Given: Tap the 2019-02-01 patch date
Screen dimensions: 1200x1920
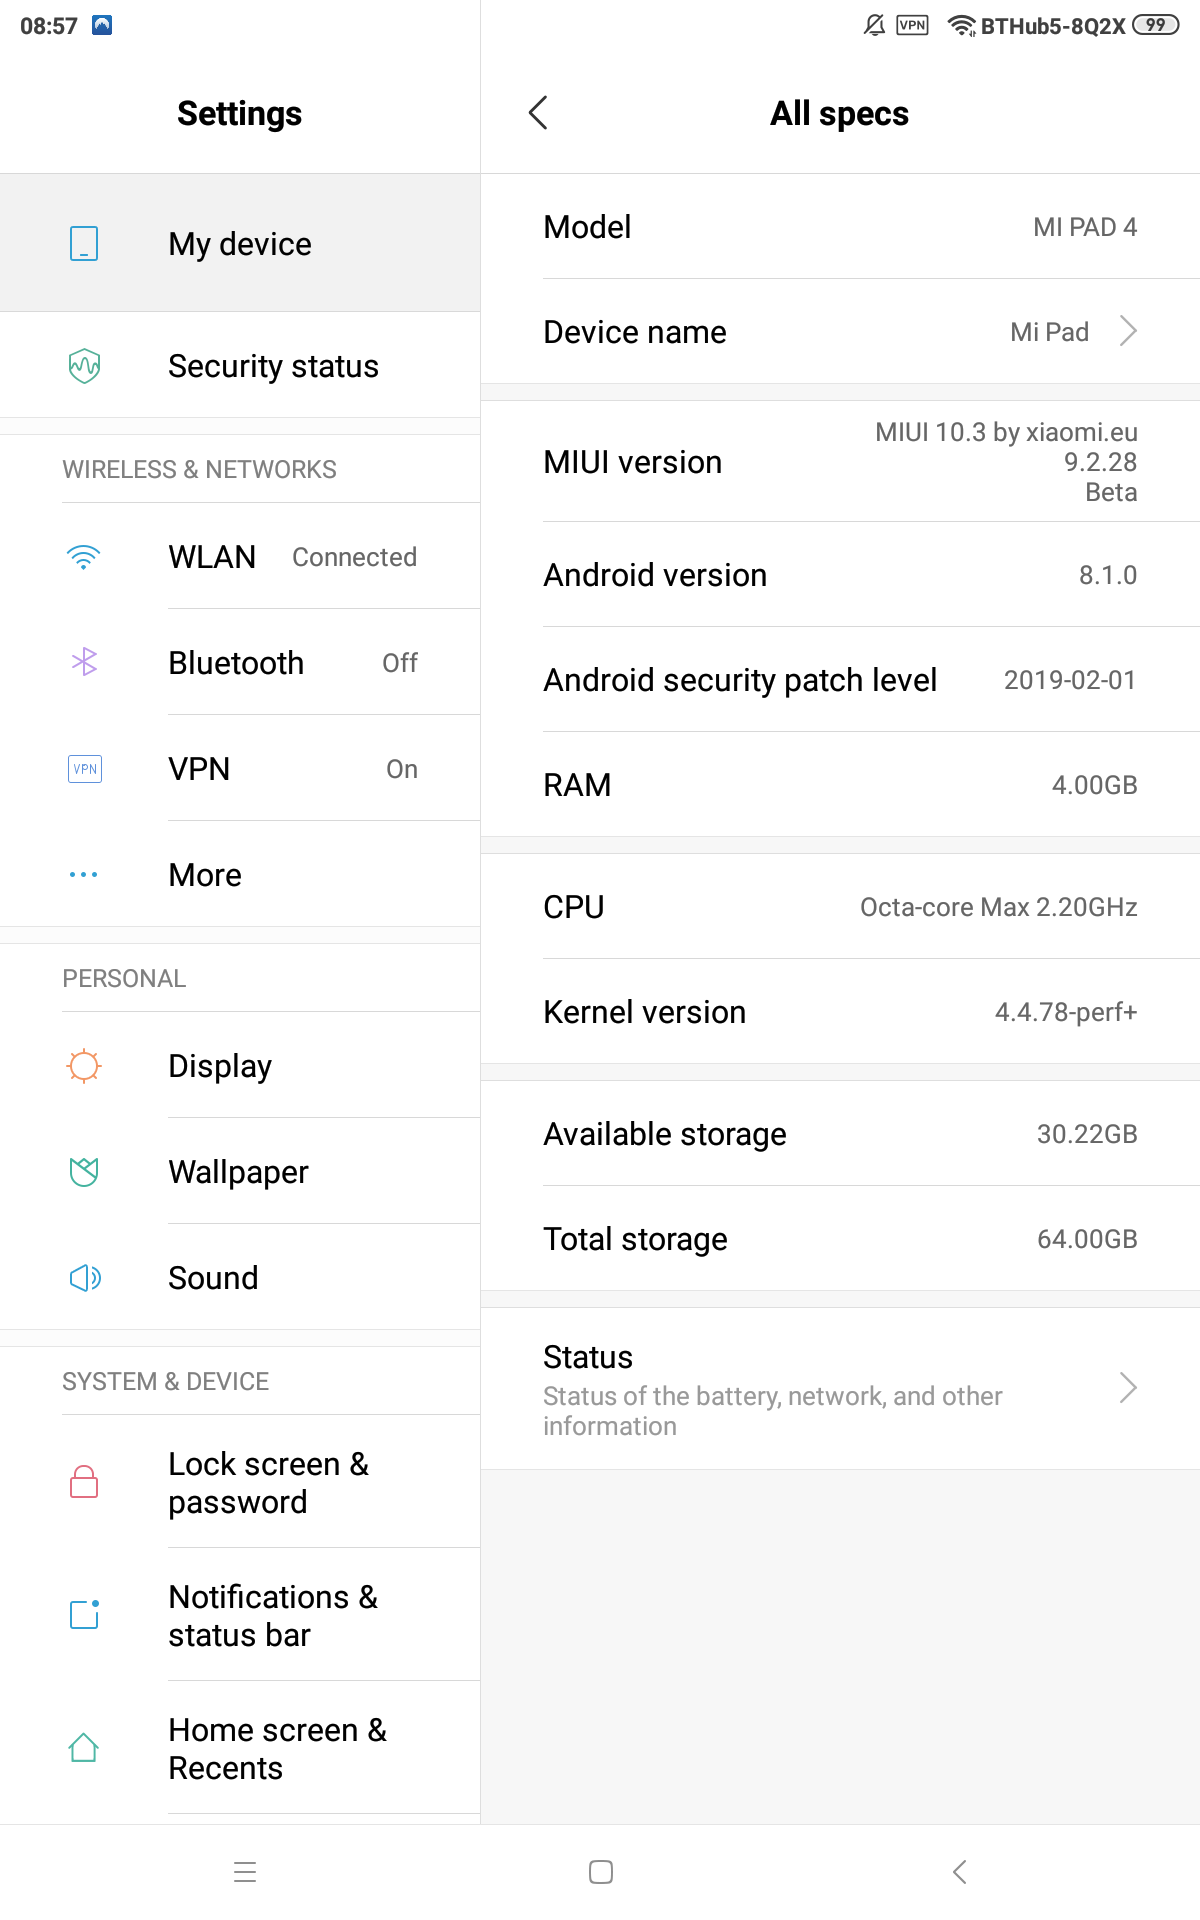Looking at the screenshot, I should click(1070, 680).
